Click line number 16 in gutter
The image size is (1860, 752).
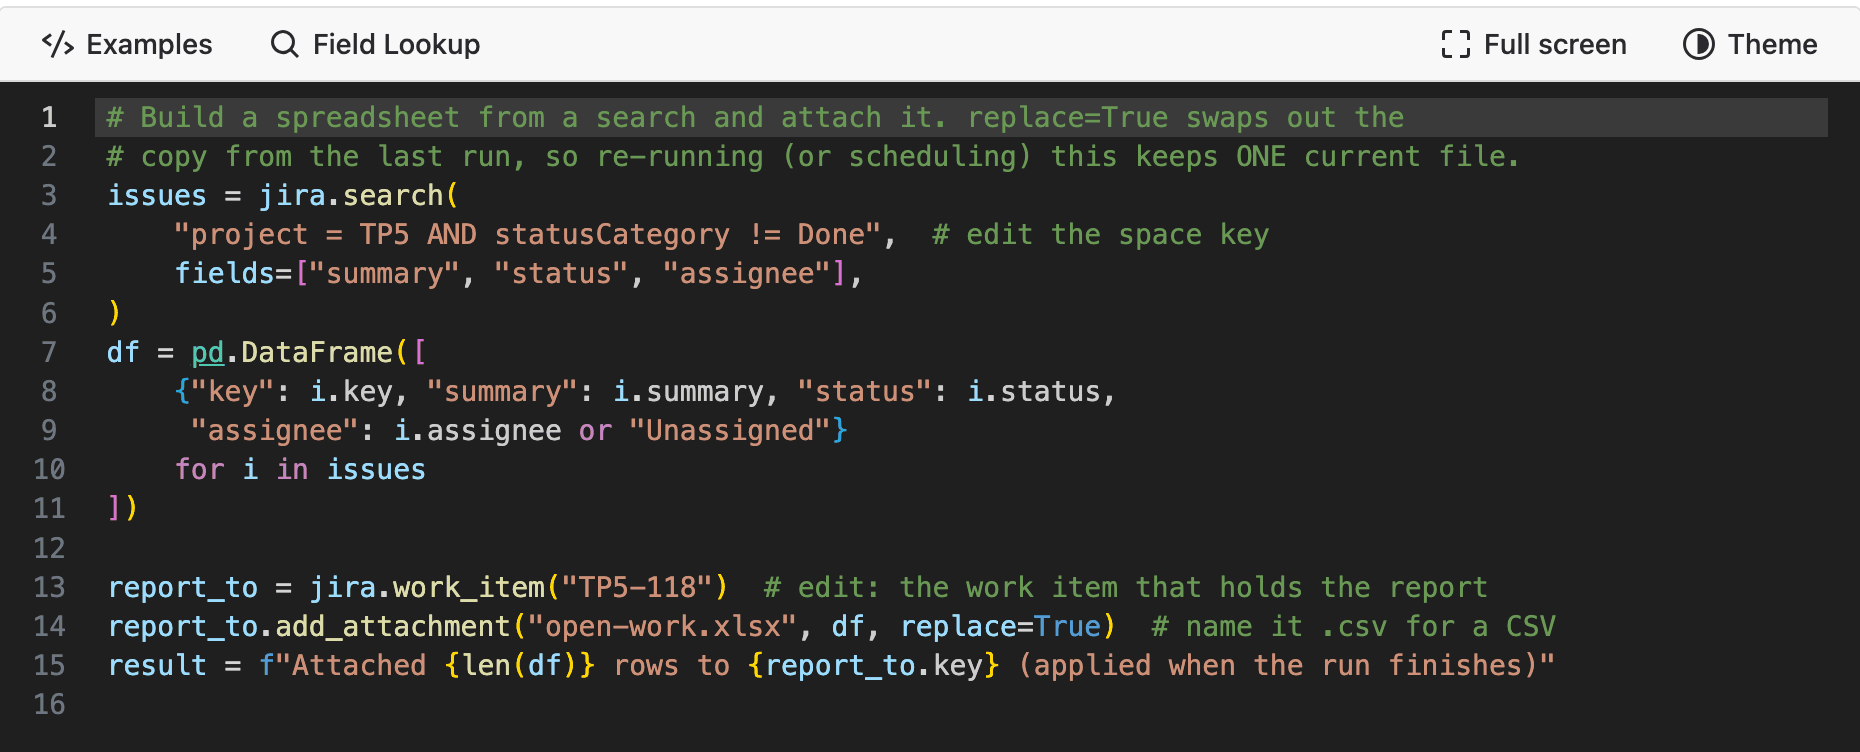pos(49,704)
